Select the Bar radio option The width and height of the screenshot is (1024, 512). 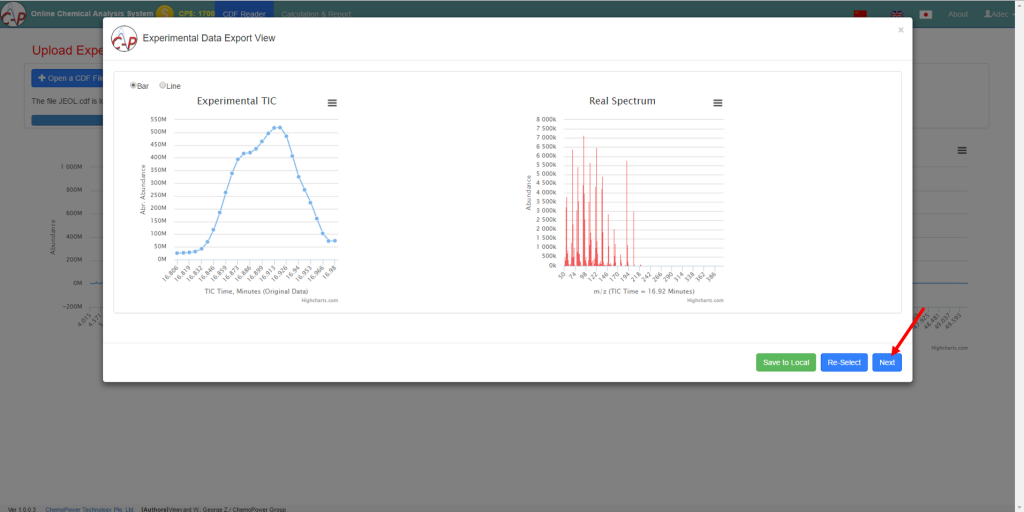click(134, 86)
